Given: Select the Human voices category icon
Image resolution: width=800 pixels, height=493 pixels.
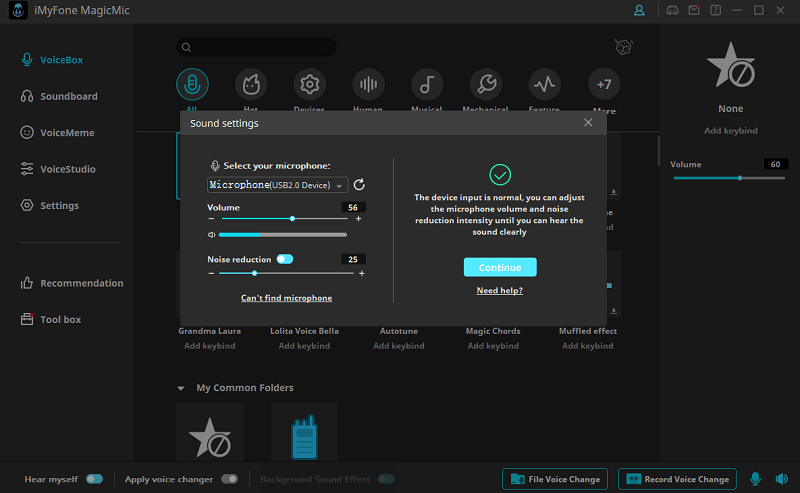Looking at the screenshot, I should coord(368,84).
